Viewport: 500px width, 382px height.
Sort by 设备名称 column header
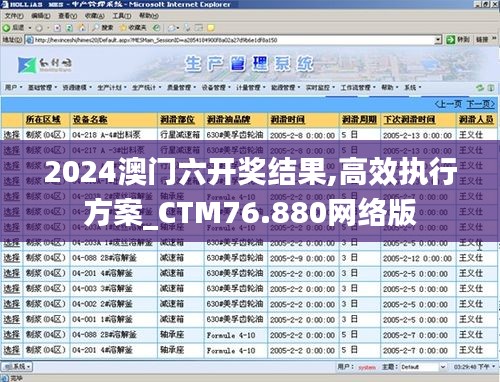(x=90, y=119)
